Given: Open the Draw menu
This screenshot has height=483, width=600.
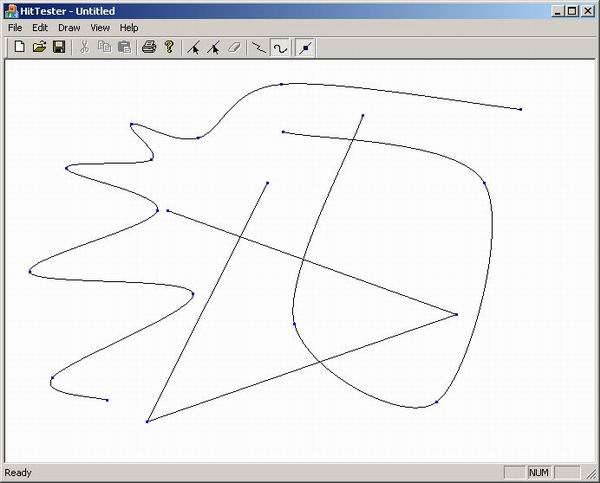Looking at the screenshot, I should (x=69, y=28).
